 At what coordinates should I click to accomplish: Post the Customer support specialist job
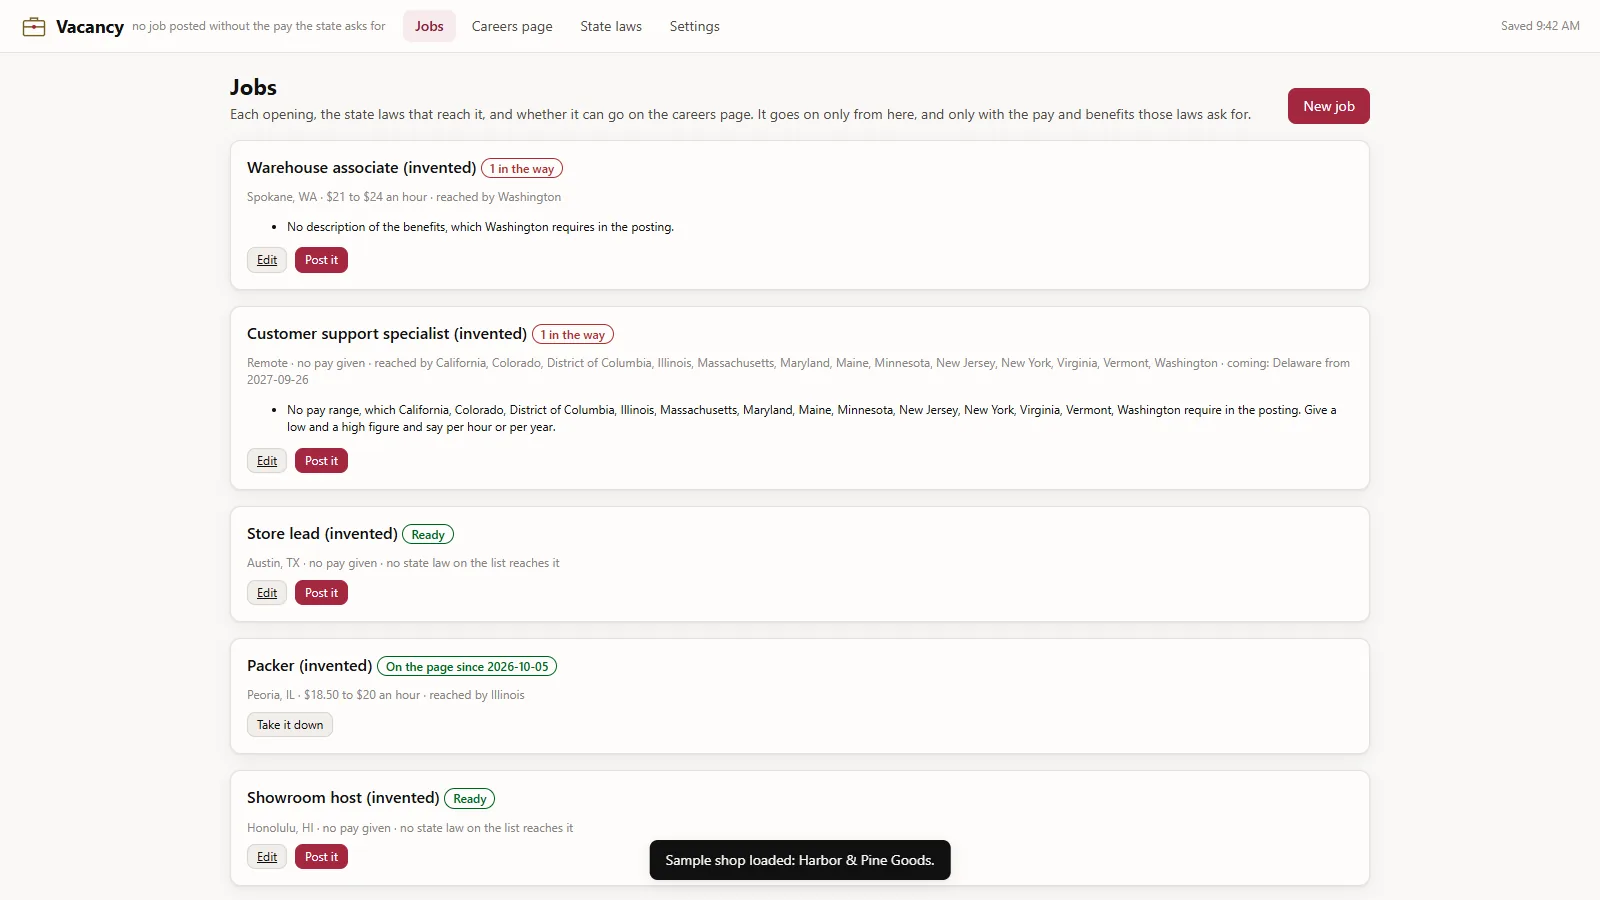pyautogui.click(x=321, y=461)
